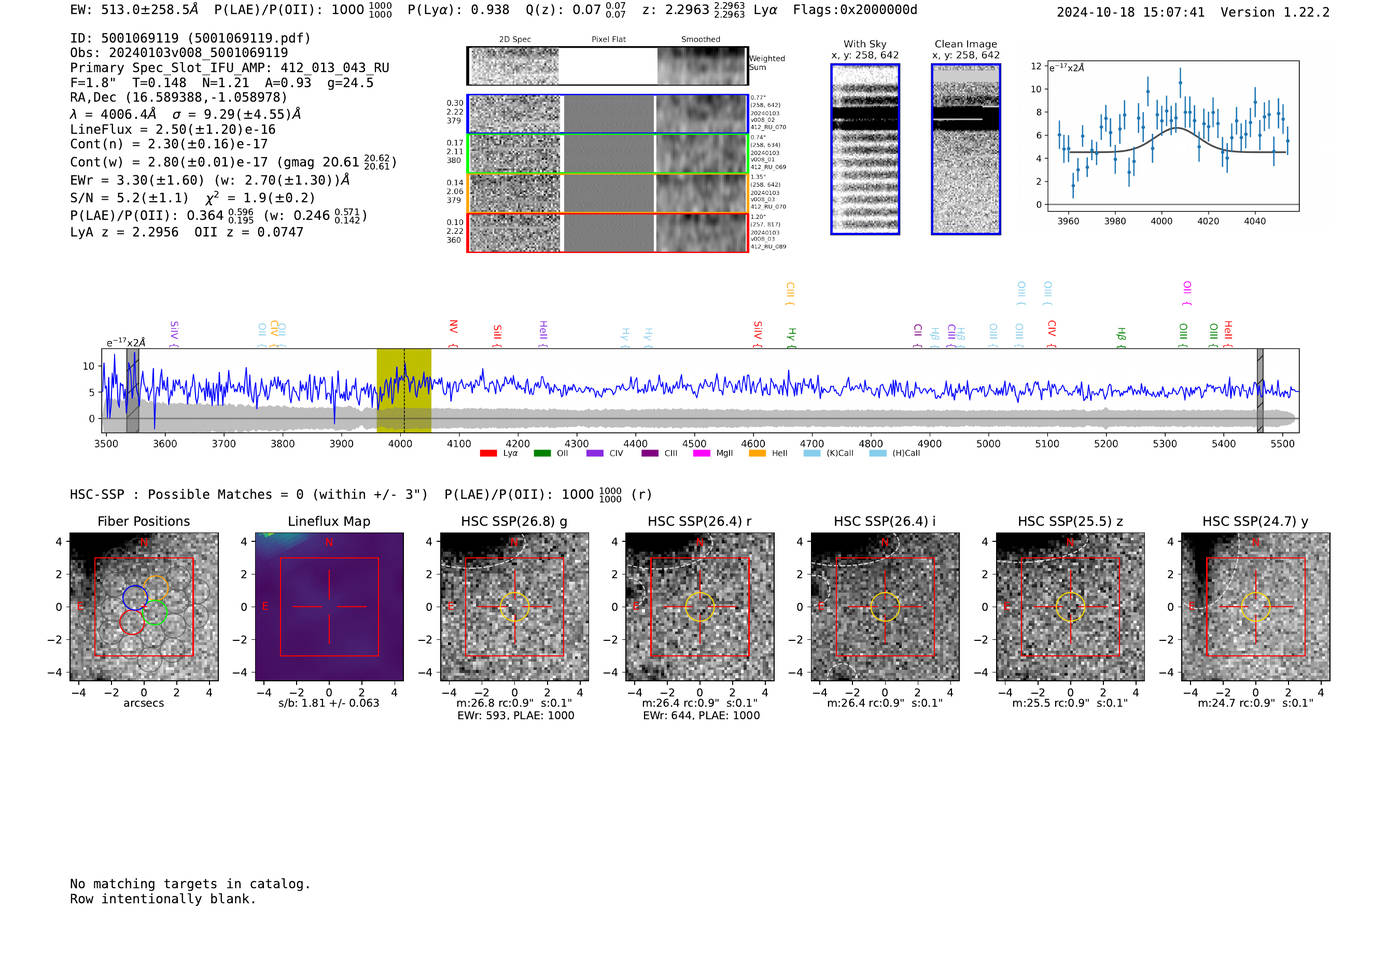Click the blue fiber circle in Fiber Positions

(135, 597)
